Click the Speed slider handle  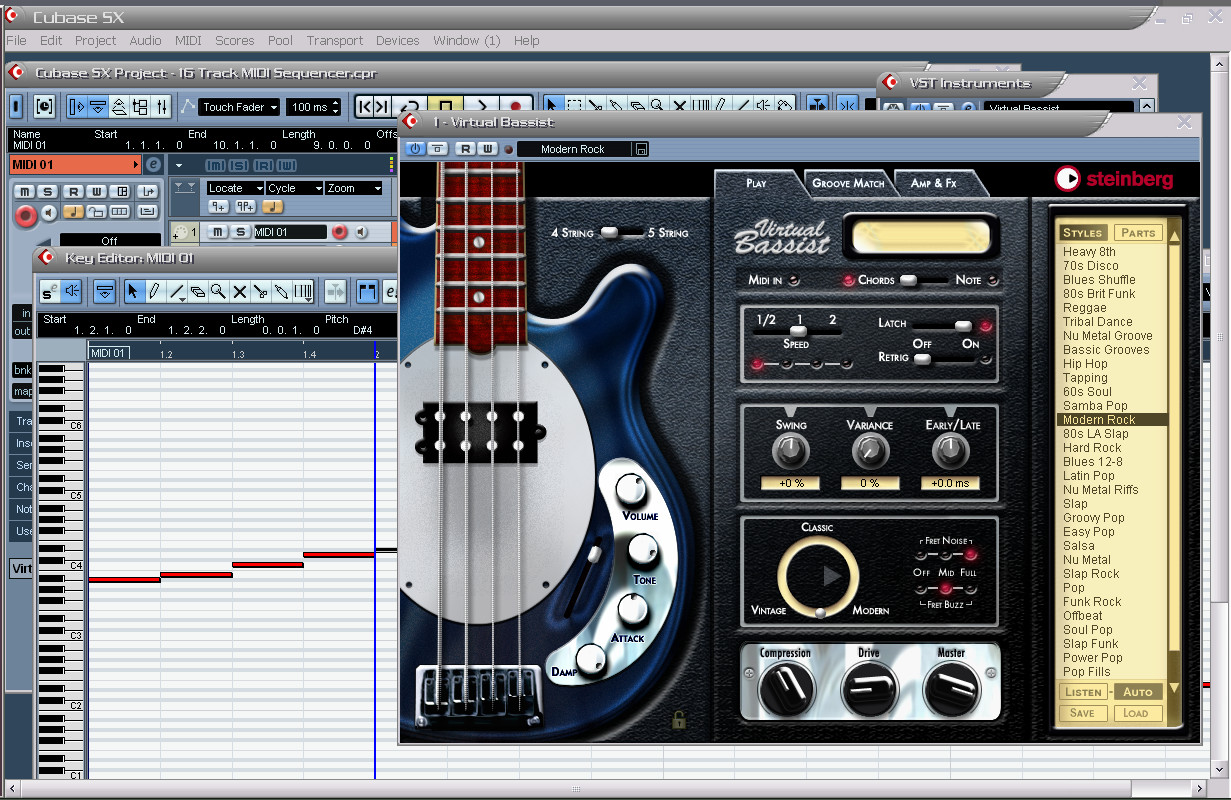pos(798,331)
